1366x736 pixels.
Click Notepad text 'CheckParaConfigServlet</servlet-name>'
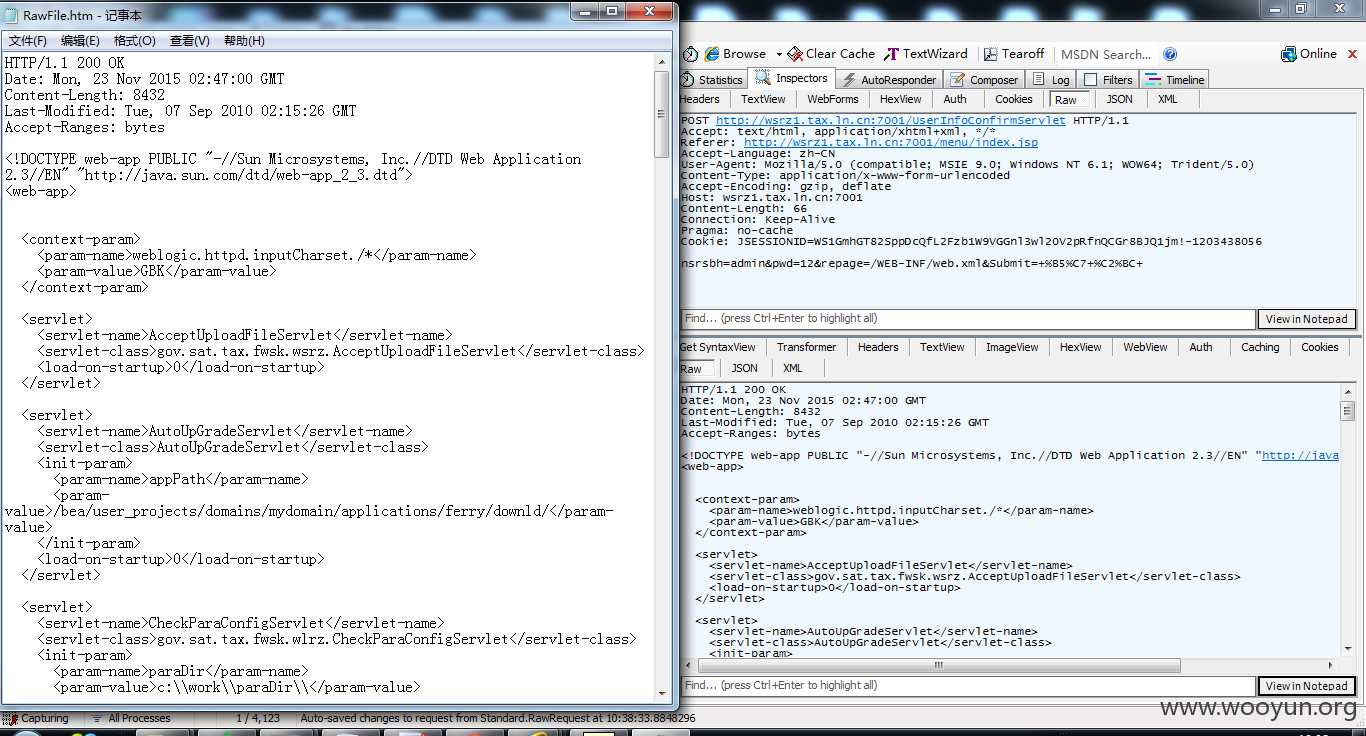pyautogui.click(x=295, y=623)
